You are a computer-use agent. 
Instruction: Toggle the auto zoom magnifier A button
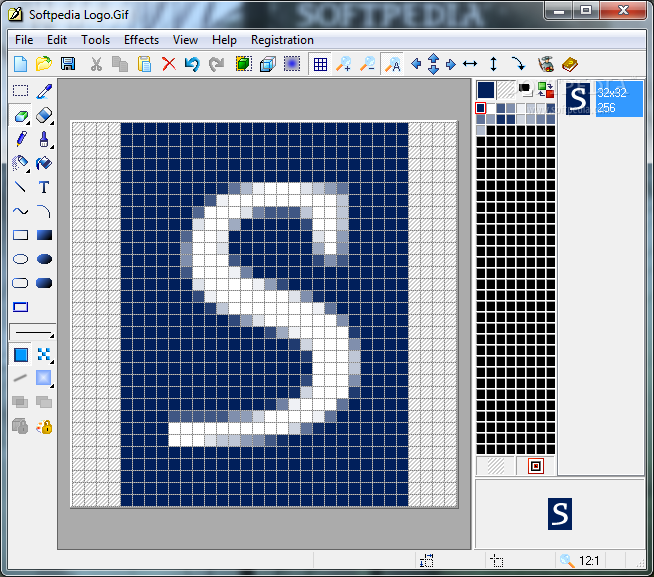point(392,64)
